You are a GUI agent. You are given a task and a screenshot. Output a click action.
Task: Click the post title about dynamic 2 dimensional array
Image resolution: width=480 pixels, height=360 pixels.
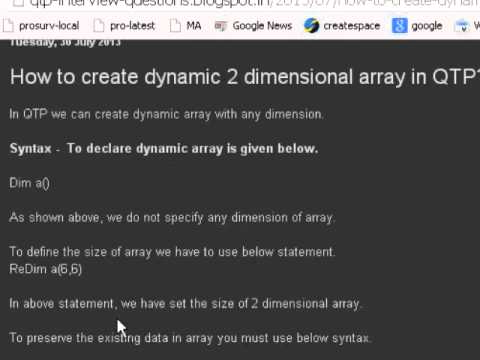245,77
